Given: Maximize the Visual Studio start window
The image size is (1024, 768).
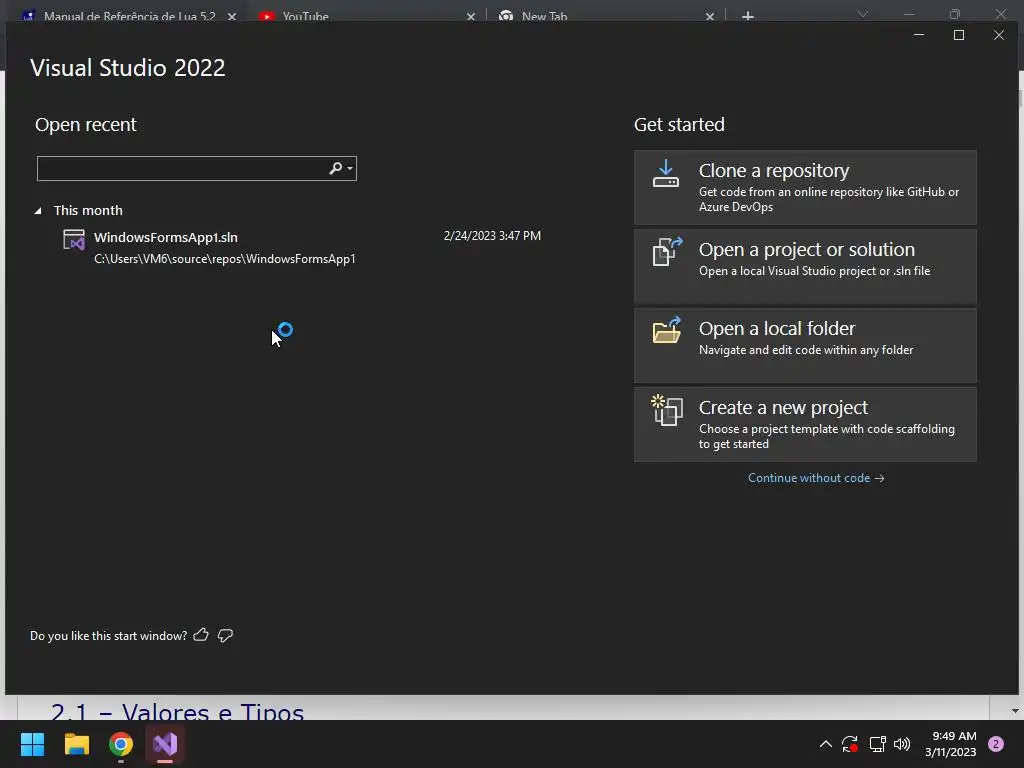Looking at the screenshot, I should (x=959, y=35).
